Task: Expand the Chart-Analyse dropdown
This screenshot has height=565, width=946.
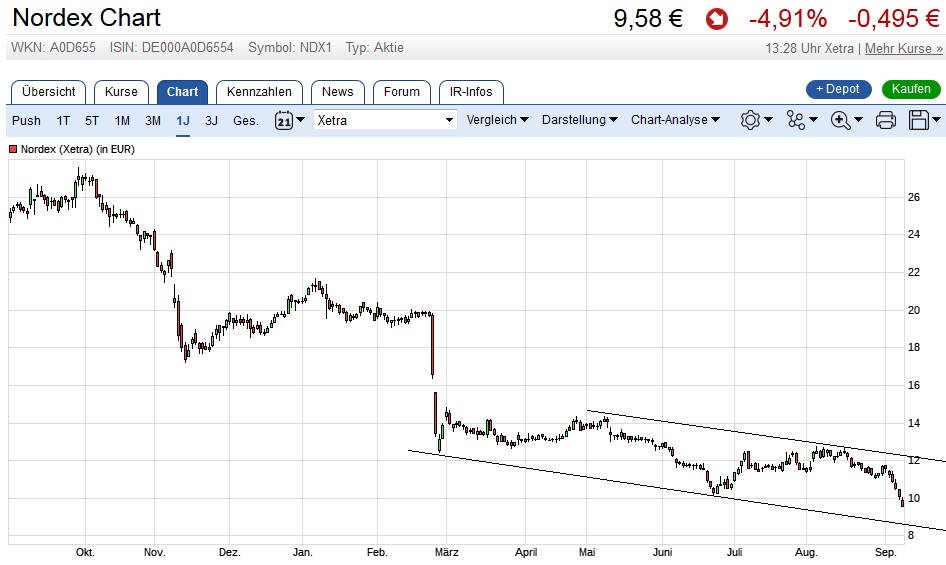Action: pyautogui.click(x=676, y=120)
